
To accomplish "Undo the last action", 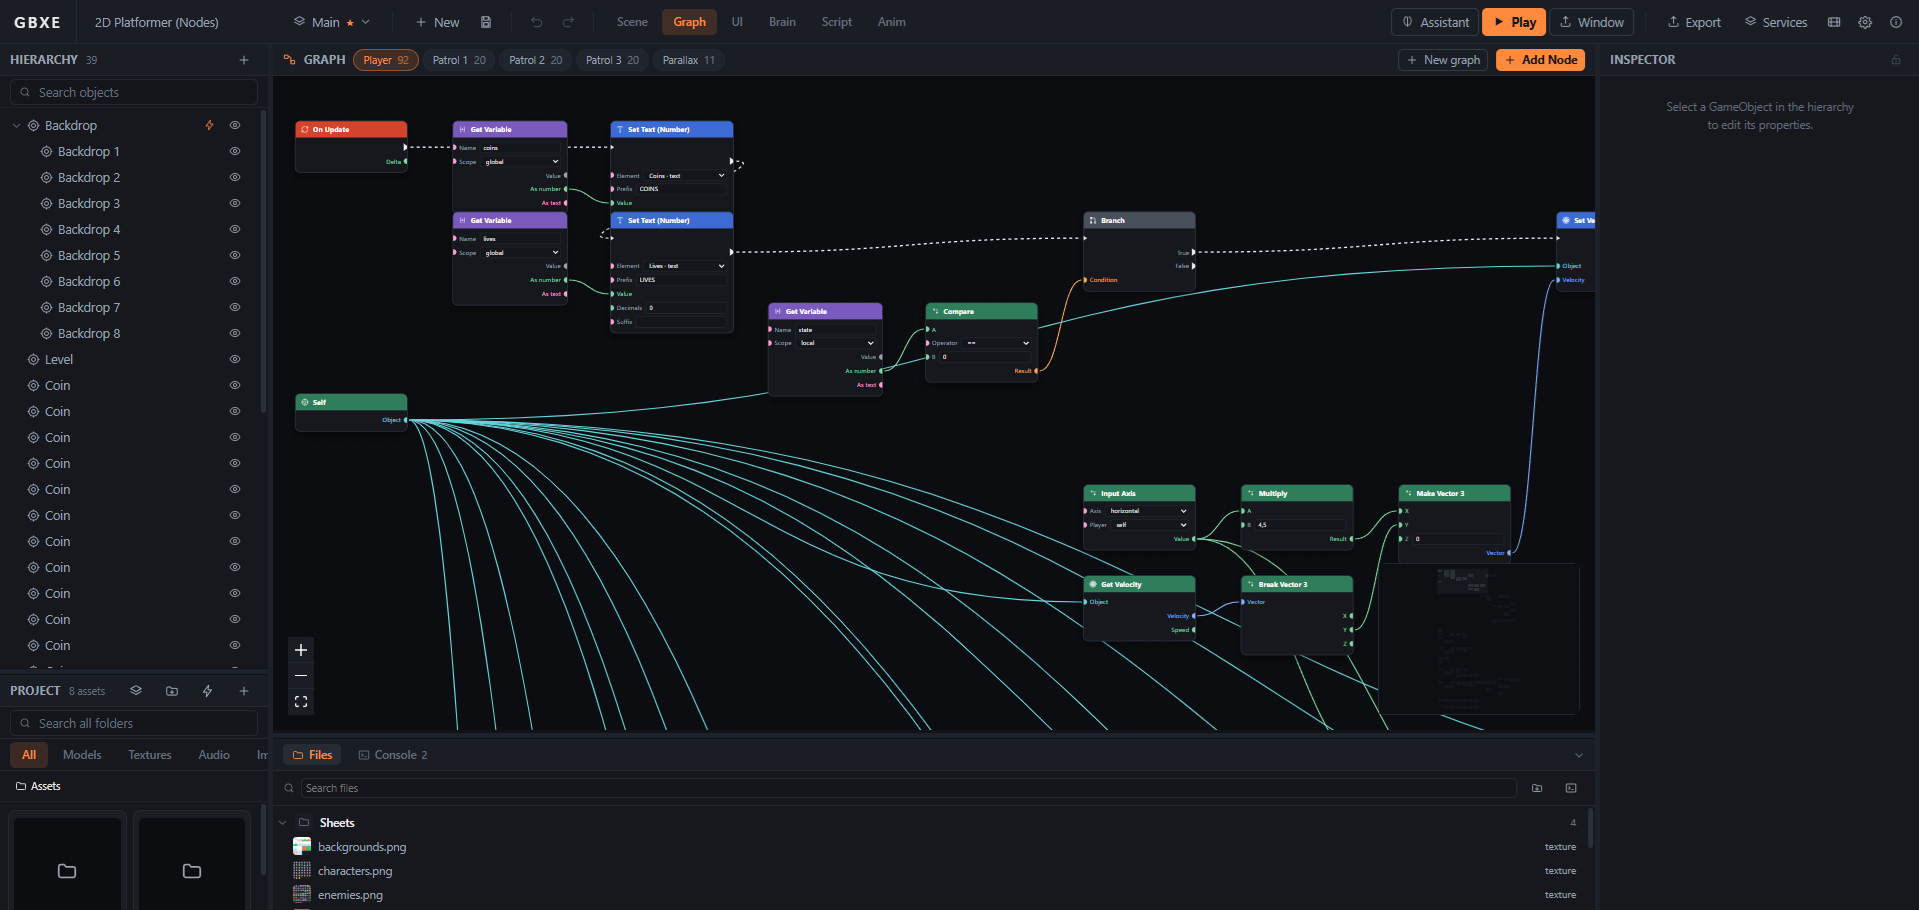I will click(x=537, y=22).
